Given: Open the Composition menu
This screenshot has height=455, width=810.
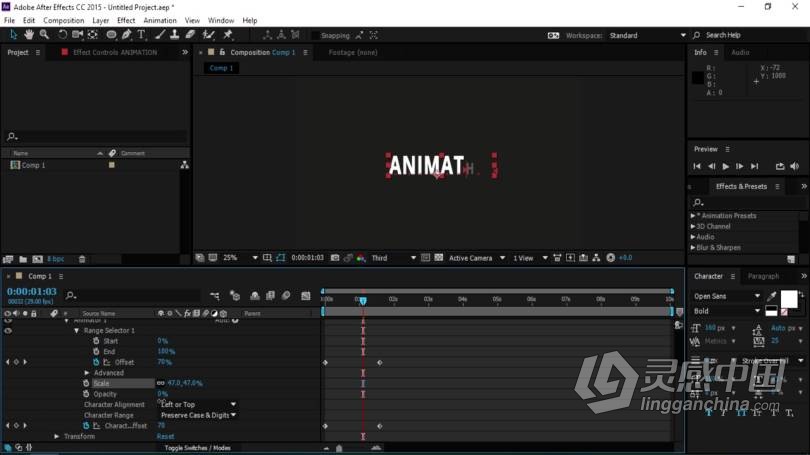Looking at the screenshot, I should [x=63, y=20].
